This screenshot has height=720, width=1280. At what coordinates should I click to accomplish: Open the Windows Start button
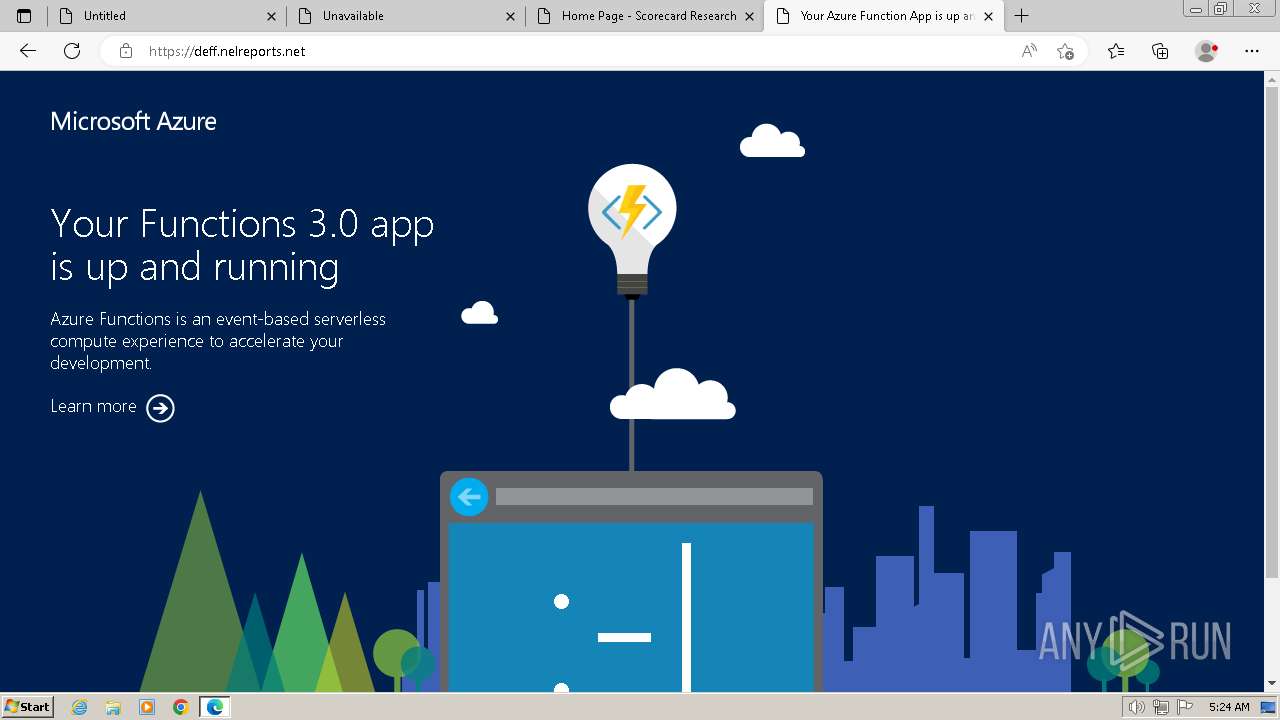click(27, 706)
